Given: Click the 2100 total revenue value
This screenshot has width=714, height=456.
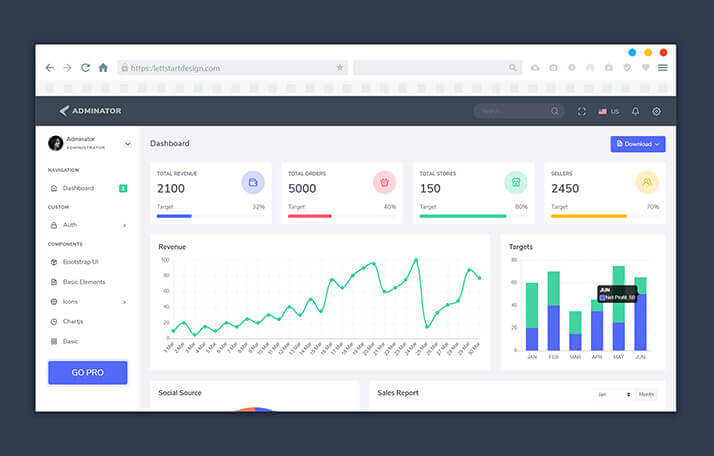Looking at the screenshot, I should tap(171, 189).
